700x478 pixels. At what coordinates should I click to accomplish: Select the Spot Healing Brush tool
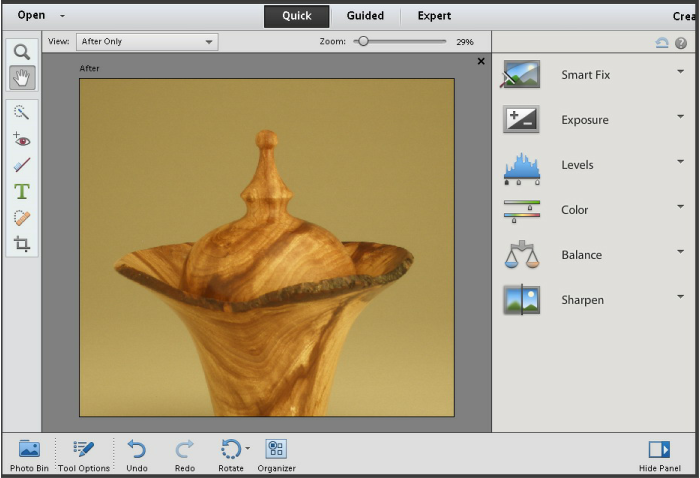click(22, 217)
